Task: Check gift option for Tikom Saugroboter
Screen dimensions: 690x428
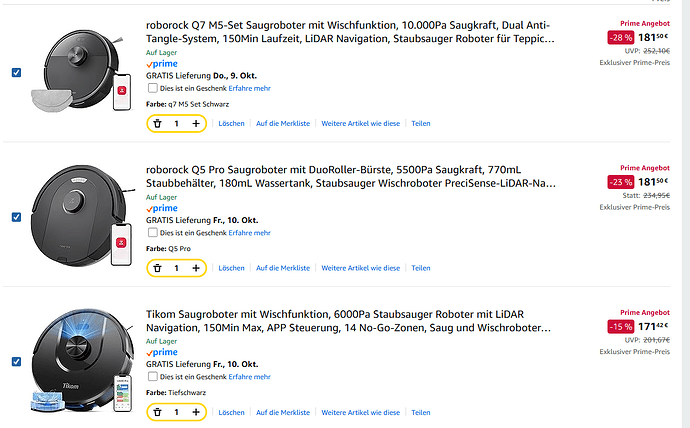Action: 152,376
